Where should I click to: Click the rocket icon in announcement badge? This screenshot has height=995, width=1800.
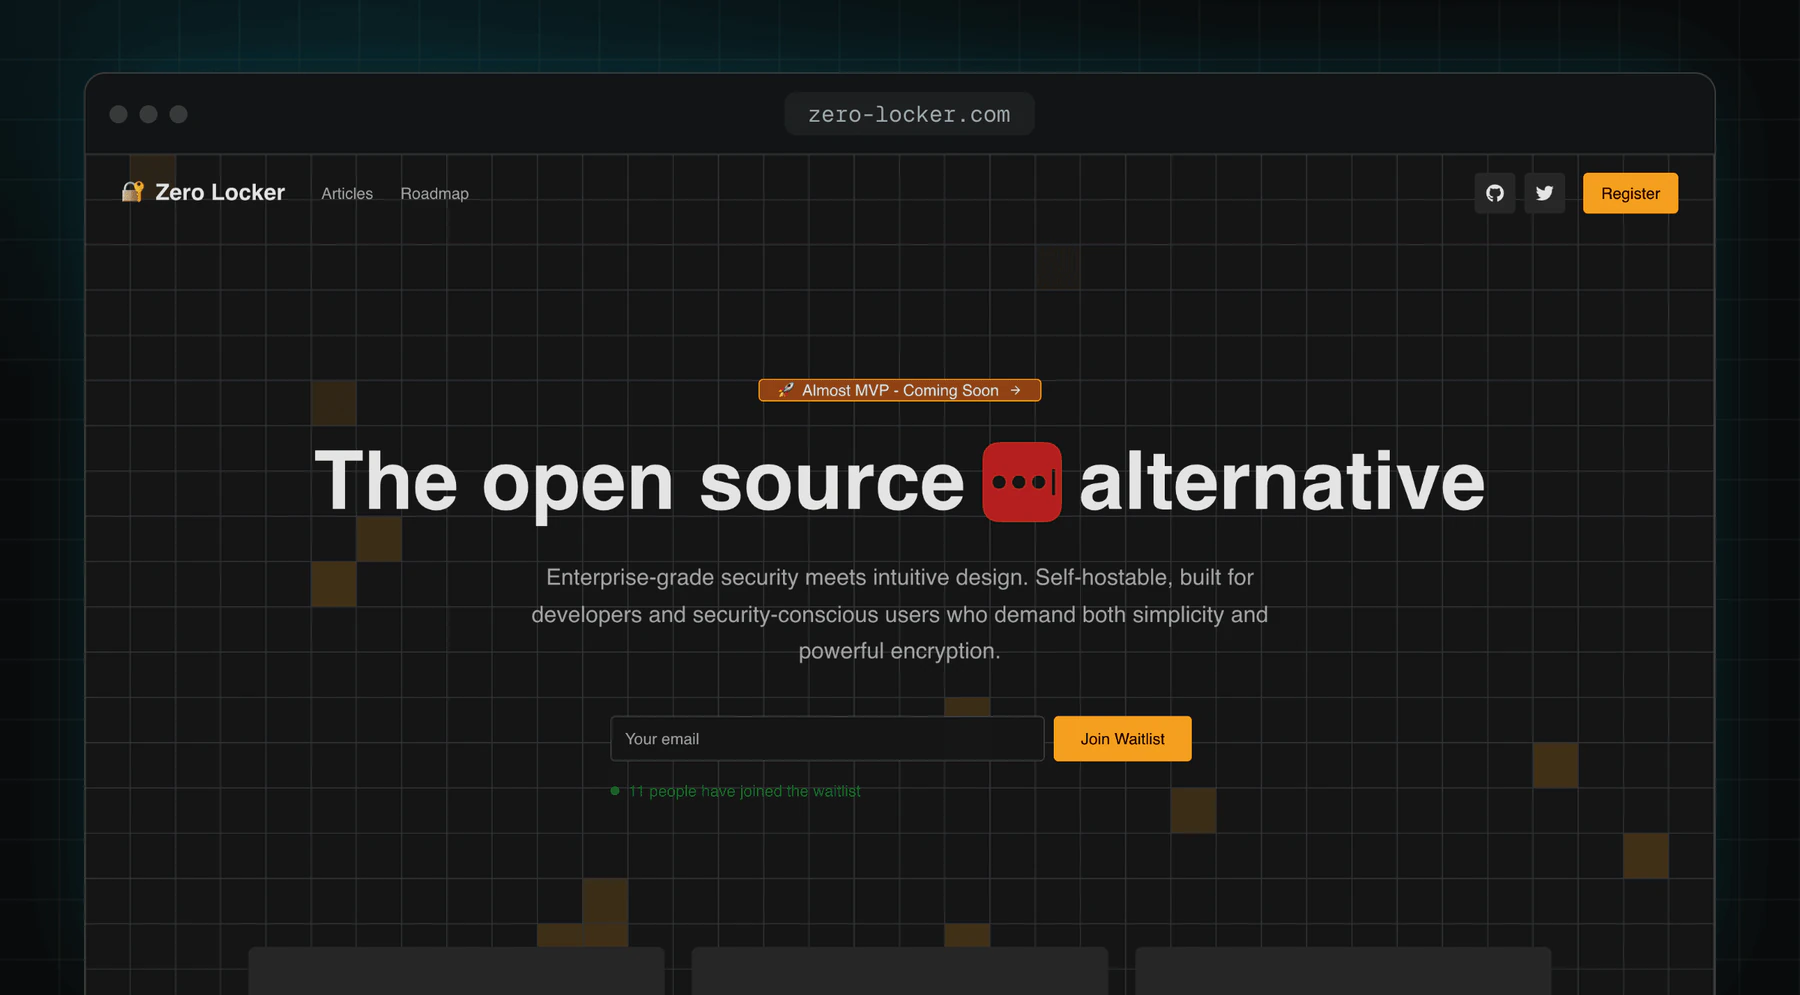point(786,390)
